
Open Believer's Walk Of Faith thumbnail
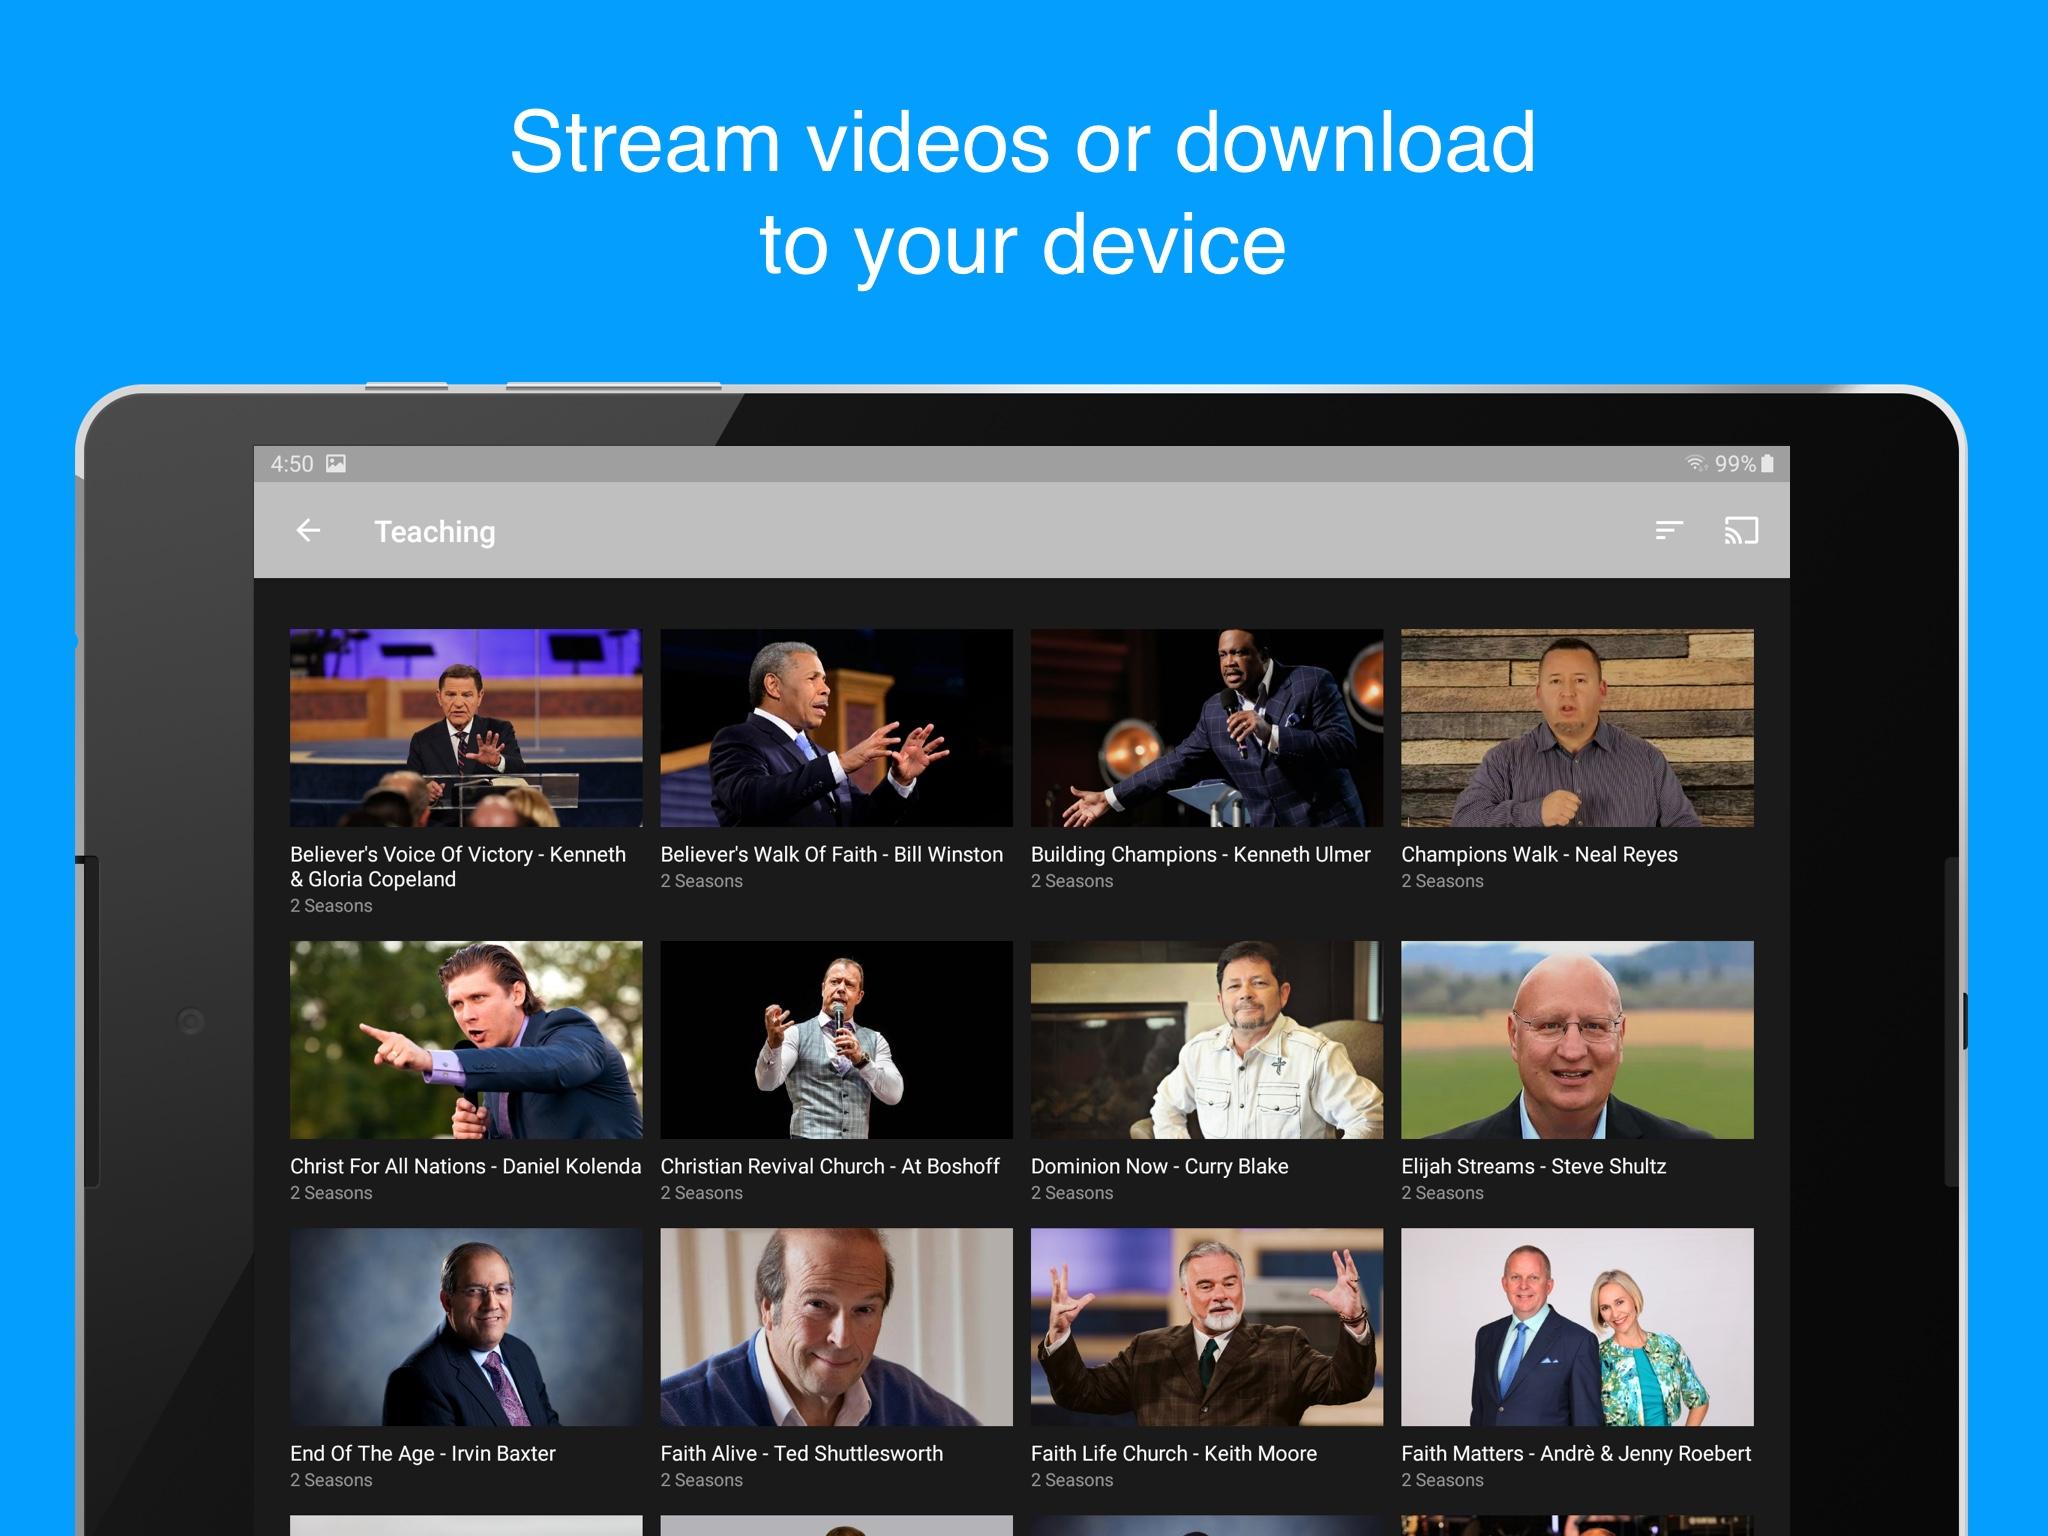click(836, 727)
